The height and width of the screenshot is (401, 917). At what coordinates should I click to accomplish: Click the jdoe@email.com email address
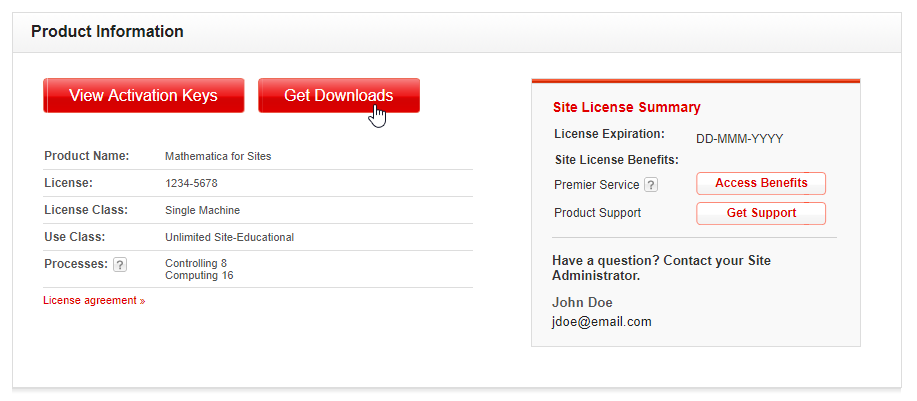pyautogui.click(x=601, y=322)
